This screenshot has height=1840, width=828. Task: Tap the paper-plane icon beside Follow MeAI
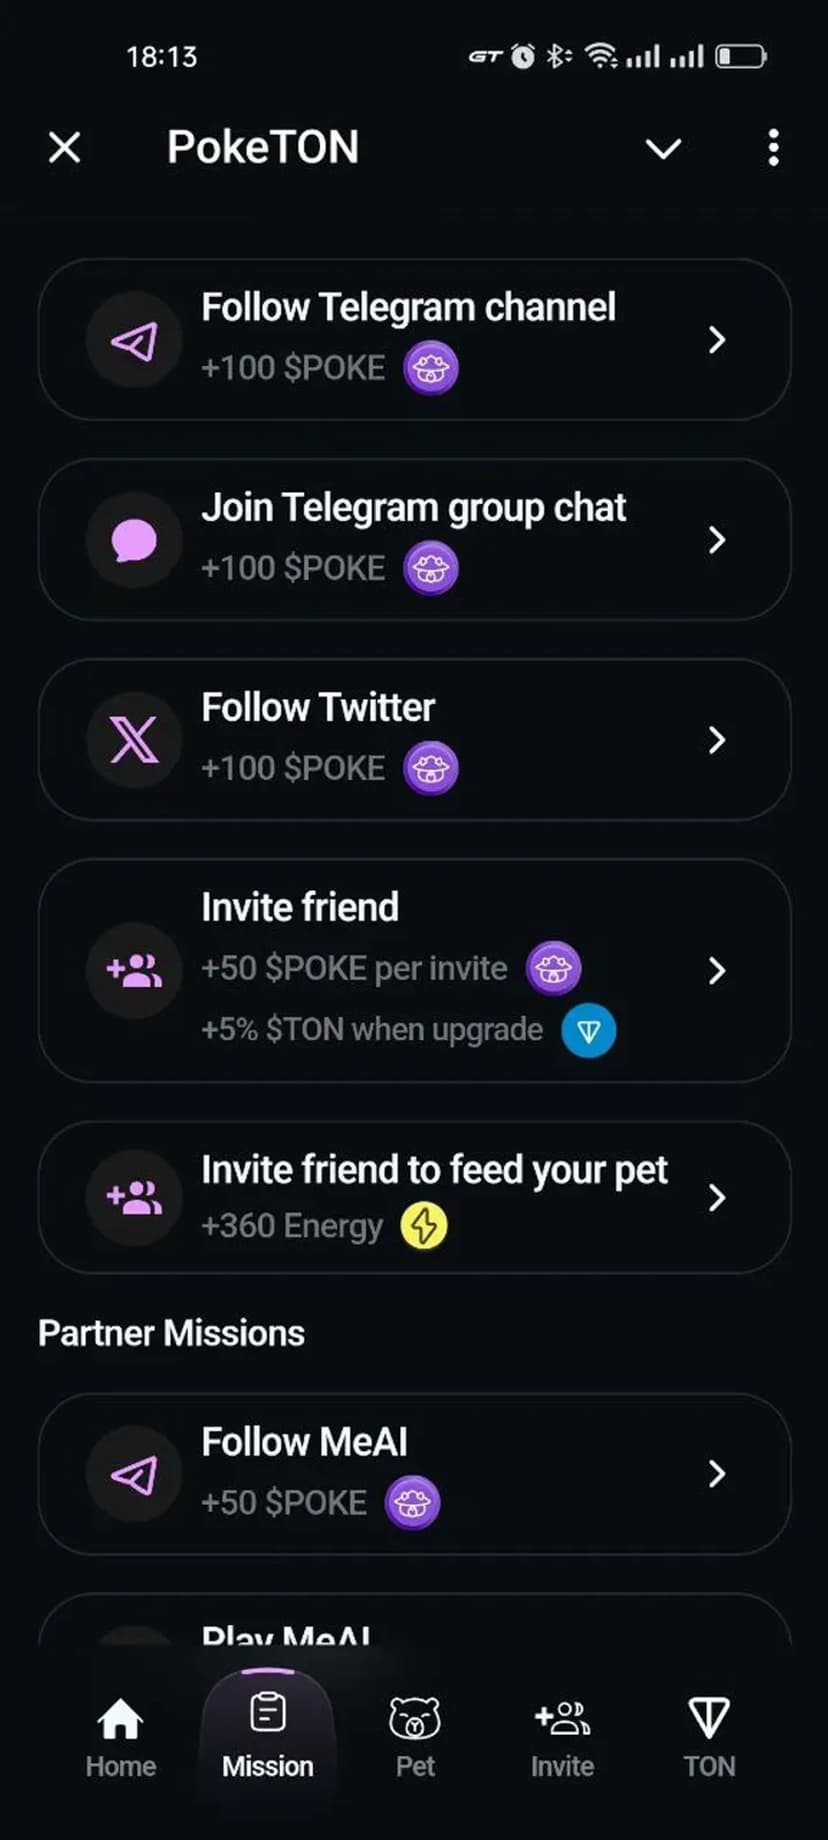[x=134, y=1474]
